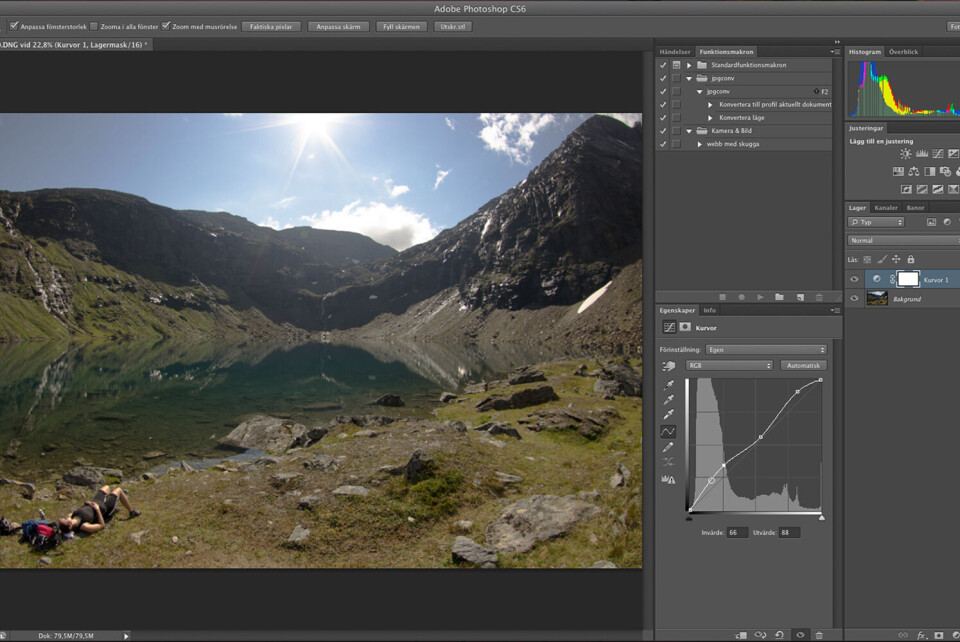
Task: Add a Levels adjustment layer
Action: point(922,154)
